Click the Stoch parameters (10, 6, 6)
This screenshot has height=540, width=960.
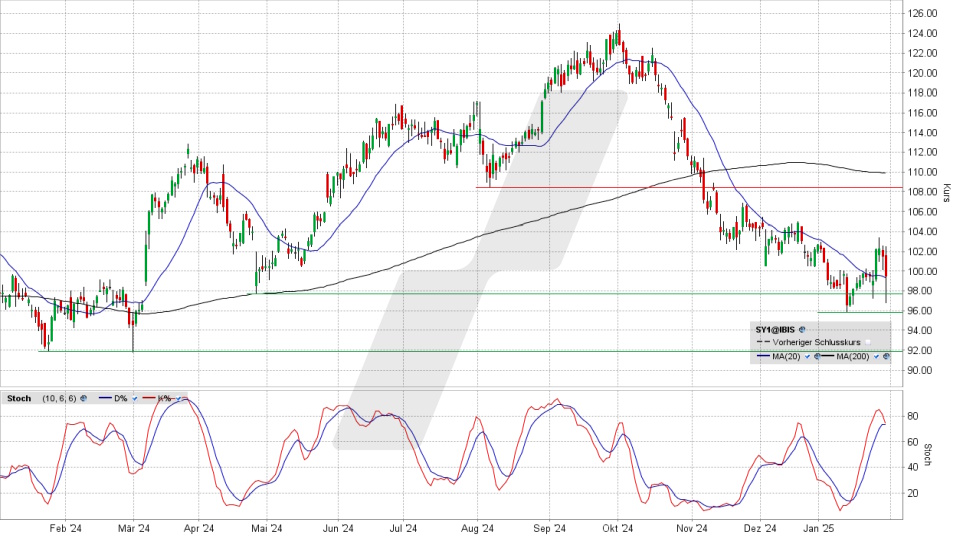click(x=59, y=399)
